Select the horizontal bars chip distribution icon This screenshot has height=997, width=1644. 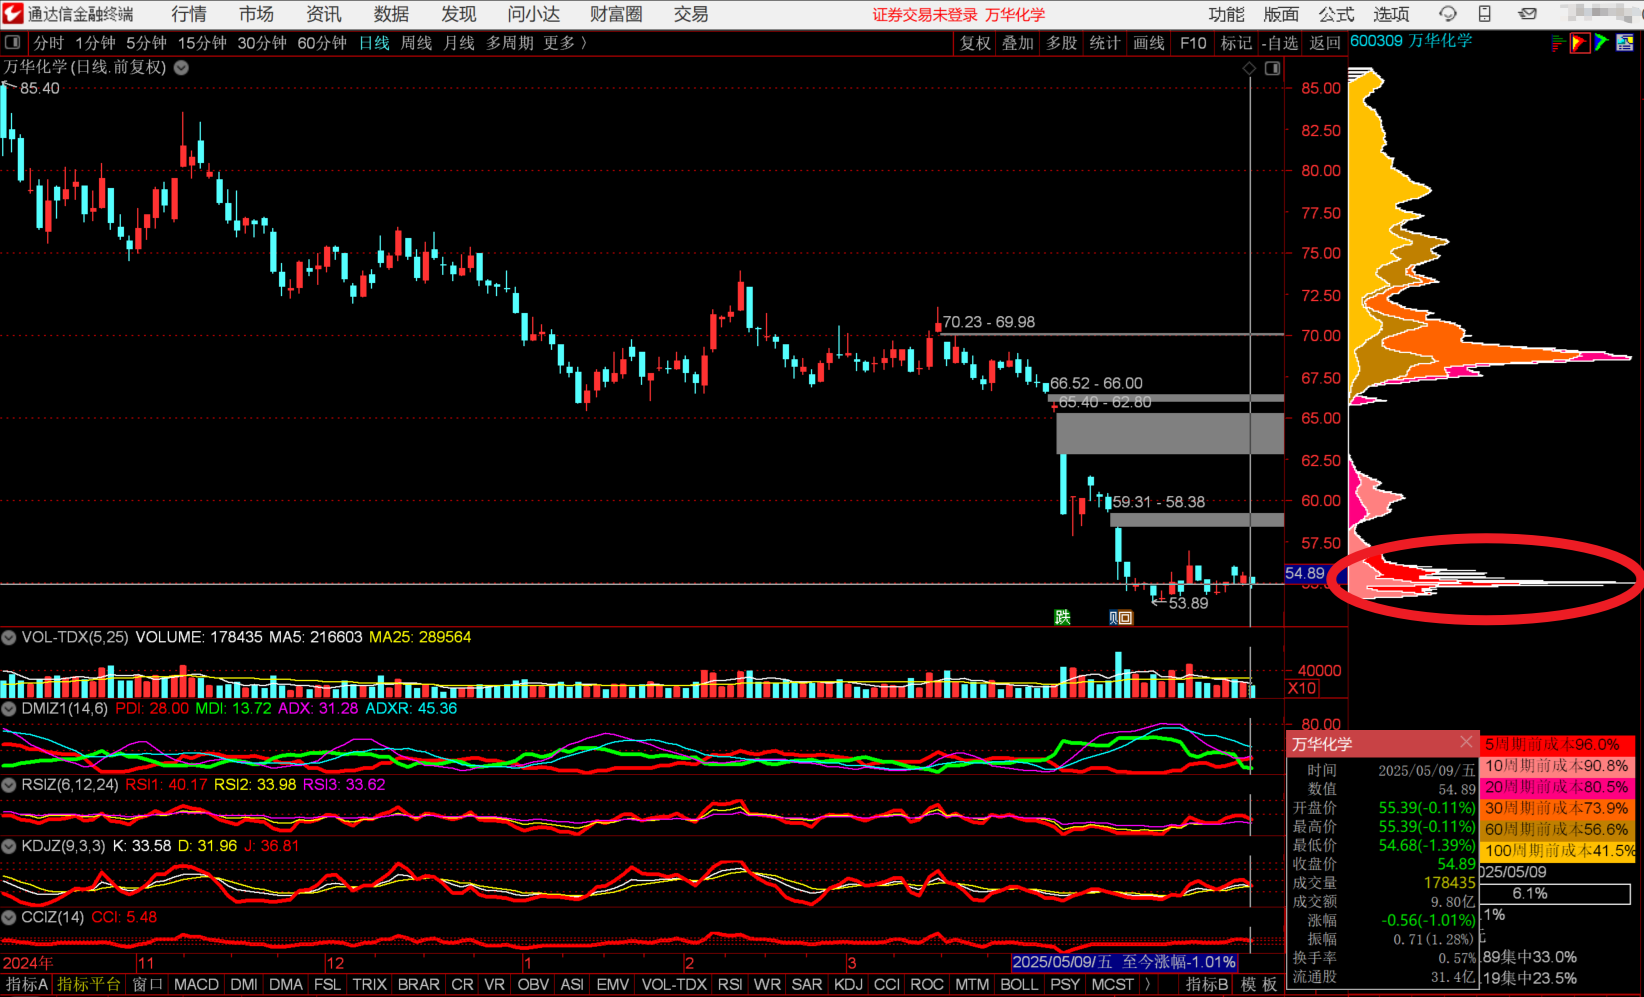coord(1558,42)
